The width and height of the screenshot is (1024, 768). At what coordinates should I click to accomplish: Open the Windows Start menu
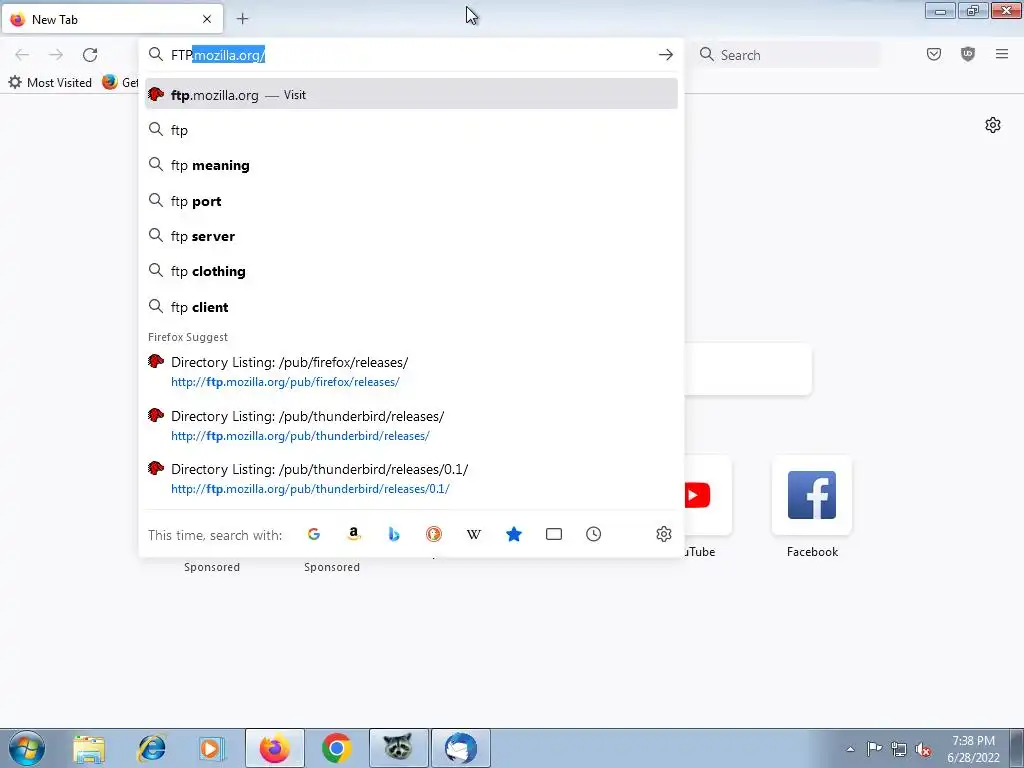tap(27, 748)
